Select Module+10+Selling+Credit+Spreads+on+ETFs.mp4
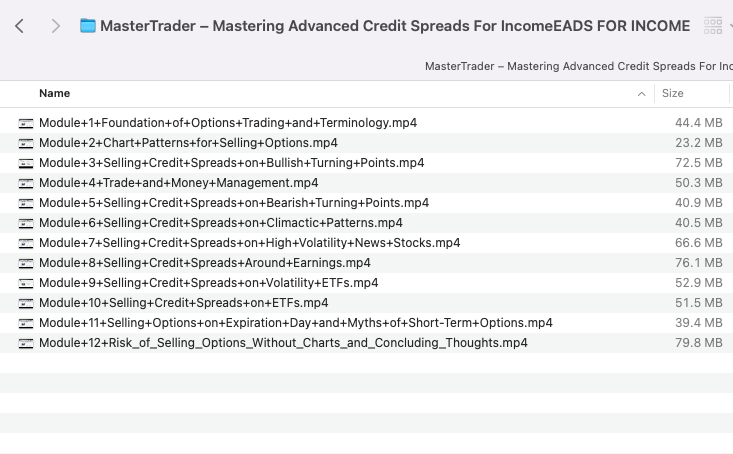Screen dimensions: 733x454 point(184,303)
